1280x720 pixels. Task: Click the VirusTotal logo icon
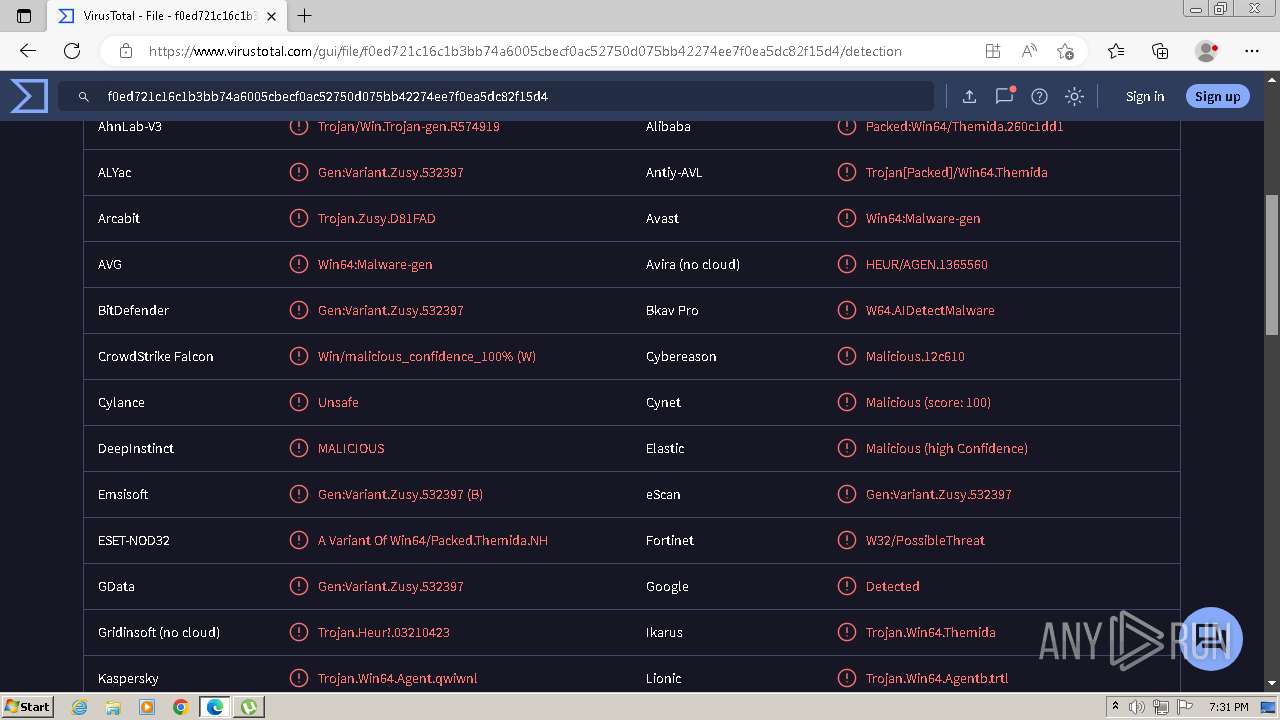pyautogui.click(x=29, y=96)
